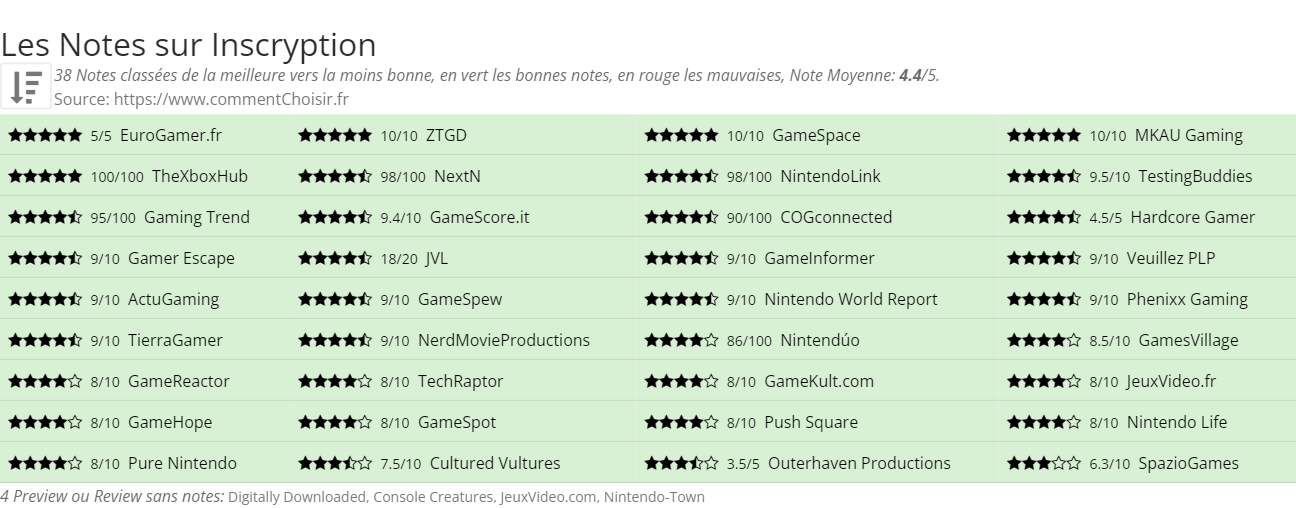Click the GameKult.com review
1296x508 pixels.
[819, 381]
